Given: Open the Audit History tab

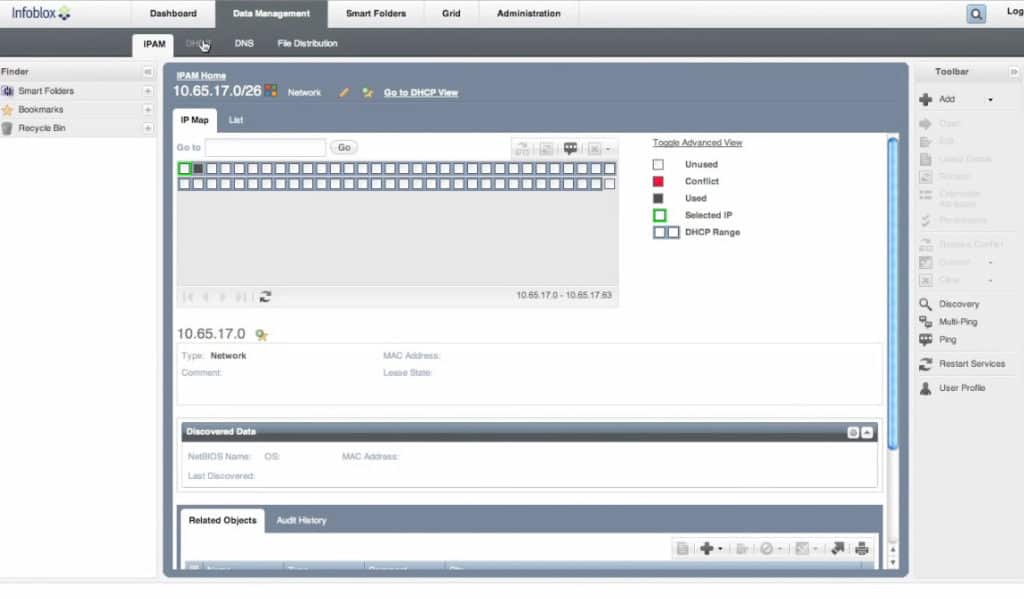Looking at the screenshot, I should pyautogui.click(x=301, y=521).
